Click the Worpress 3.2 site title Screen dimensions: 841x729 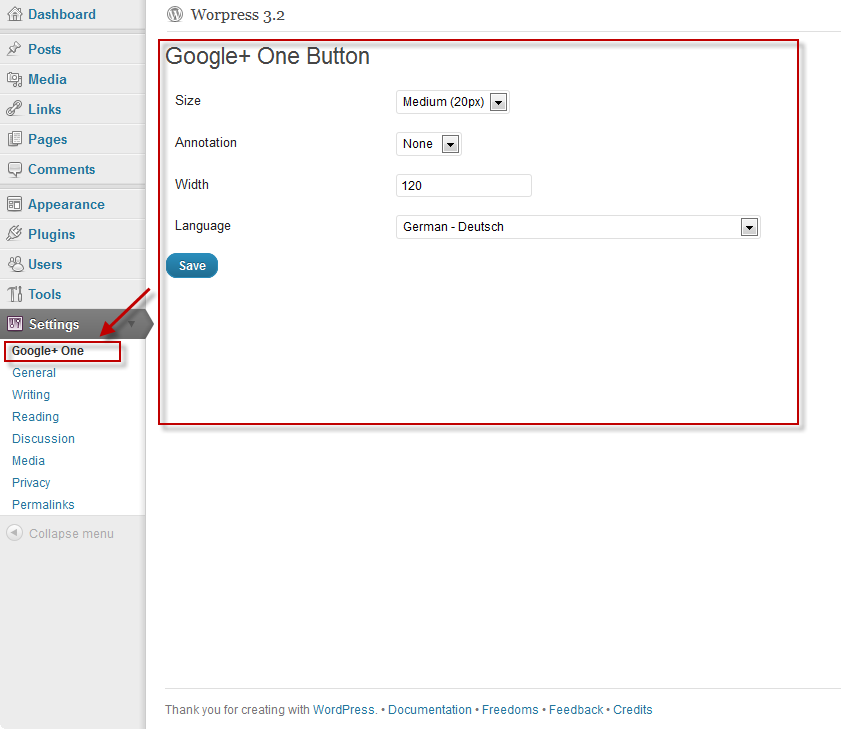(238, 15)
